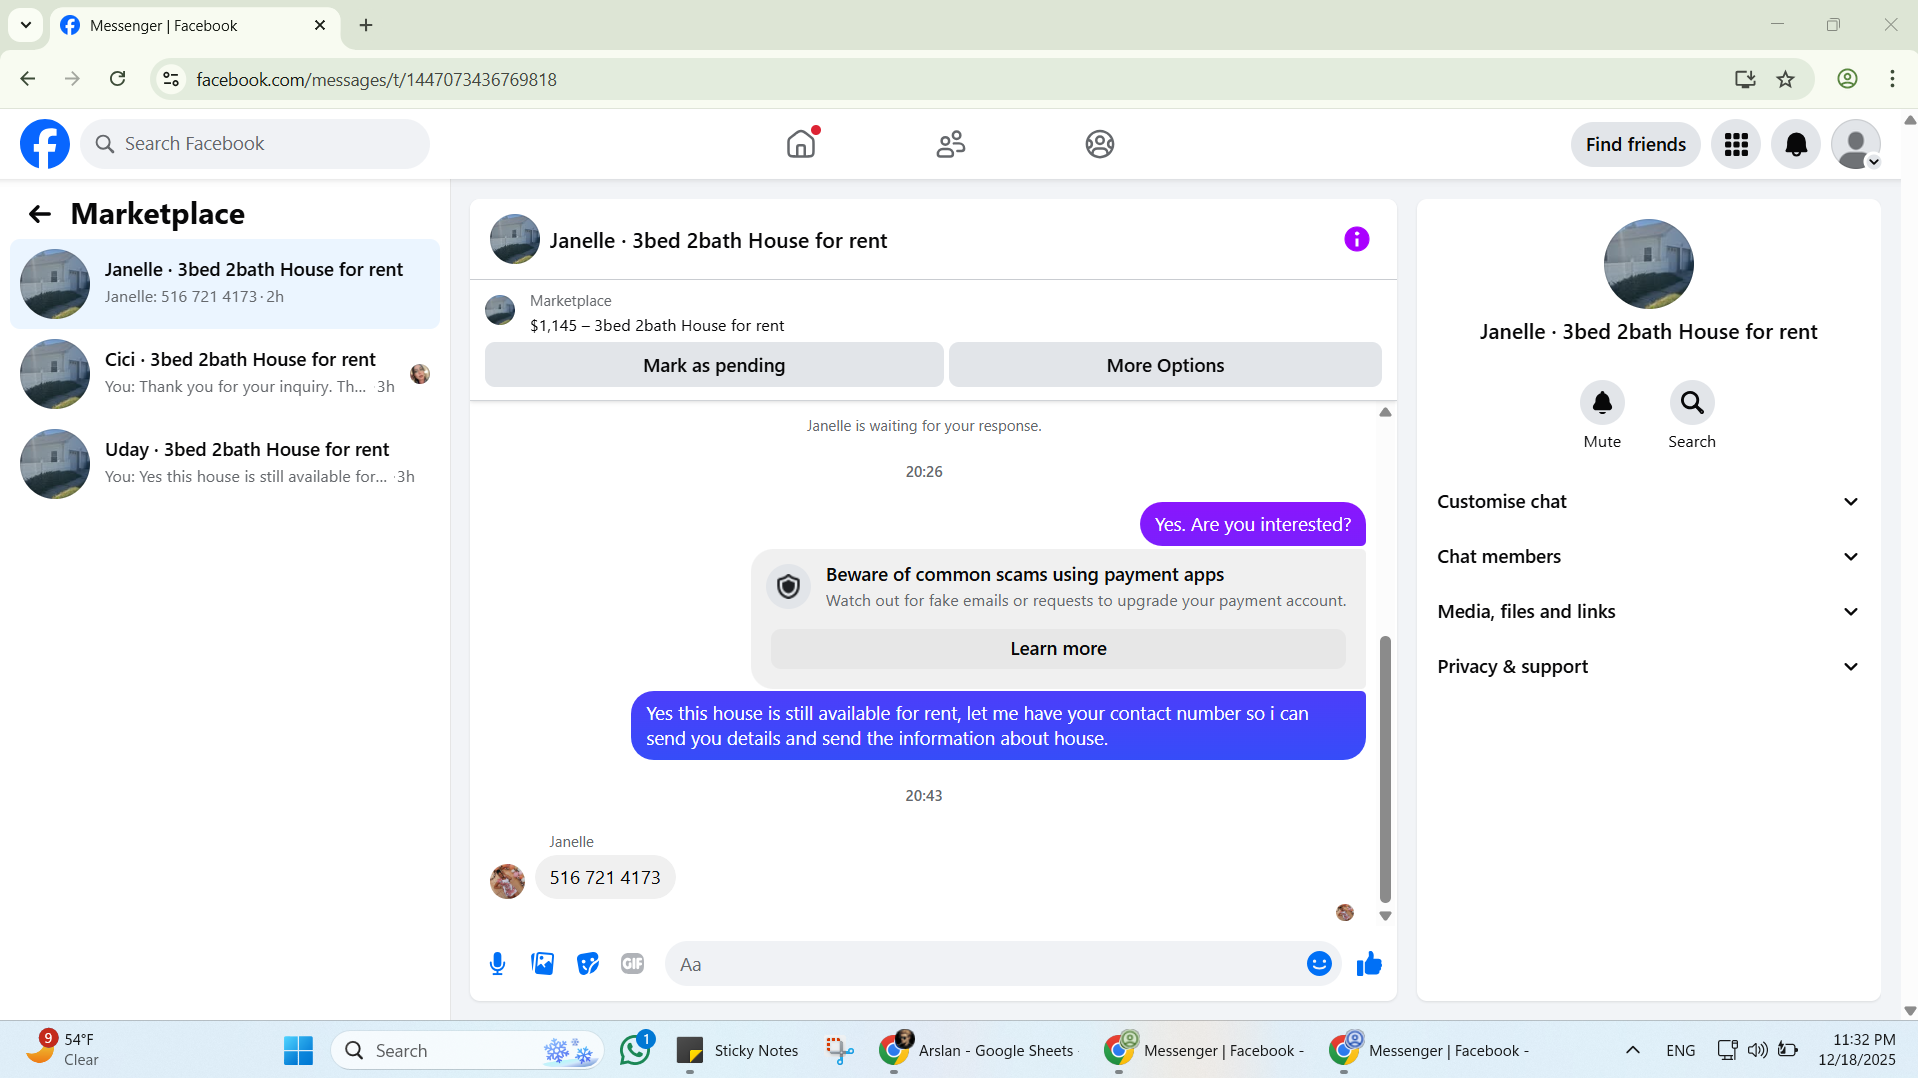Open the Friends icon in the top navigation
The image size is (1918, 1078).
coord(951,144)
